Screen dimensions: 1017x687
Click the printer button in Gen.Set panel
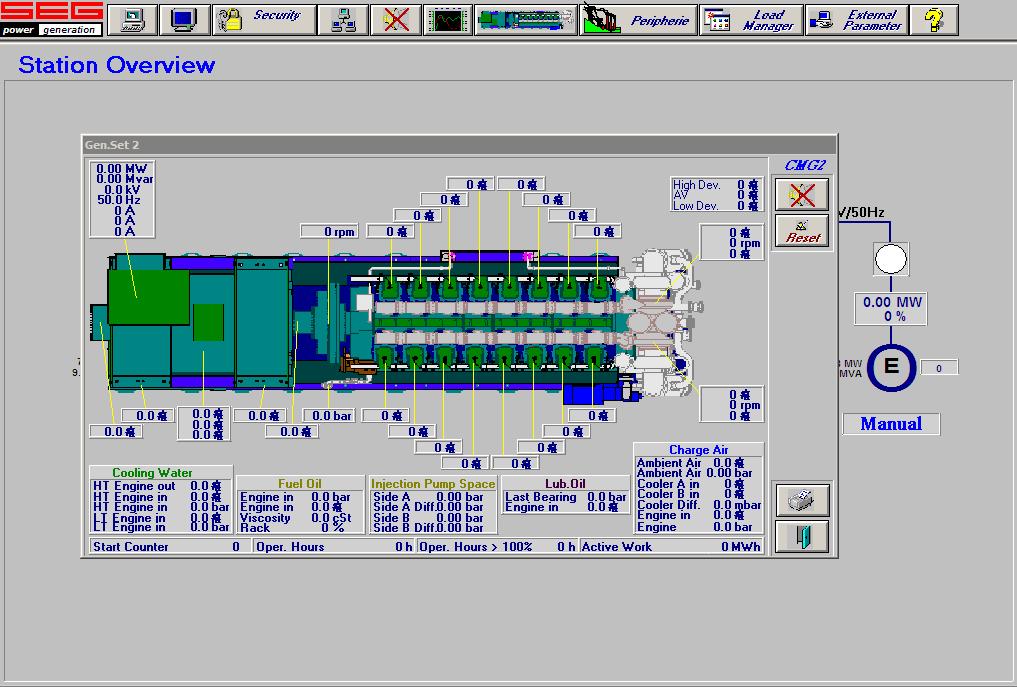point(802,500)
